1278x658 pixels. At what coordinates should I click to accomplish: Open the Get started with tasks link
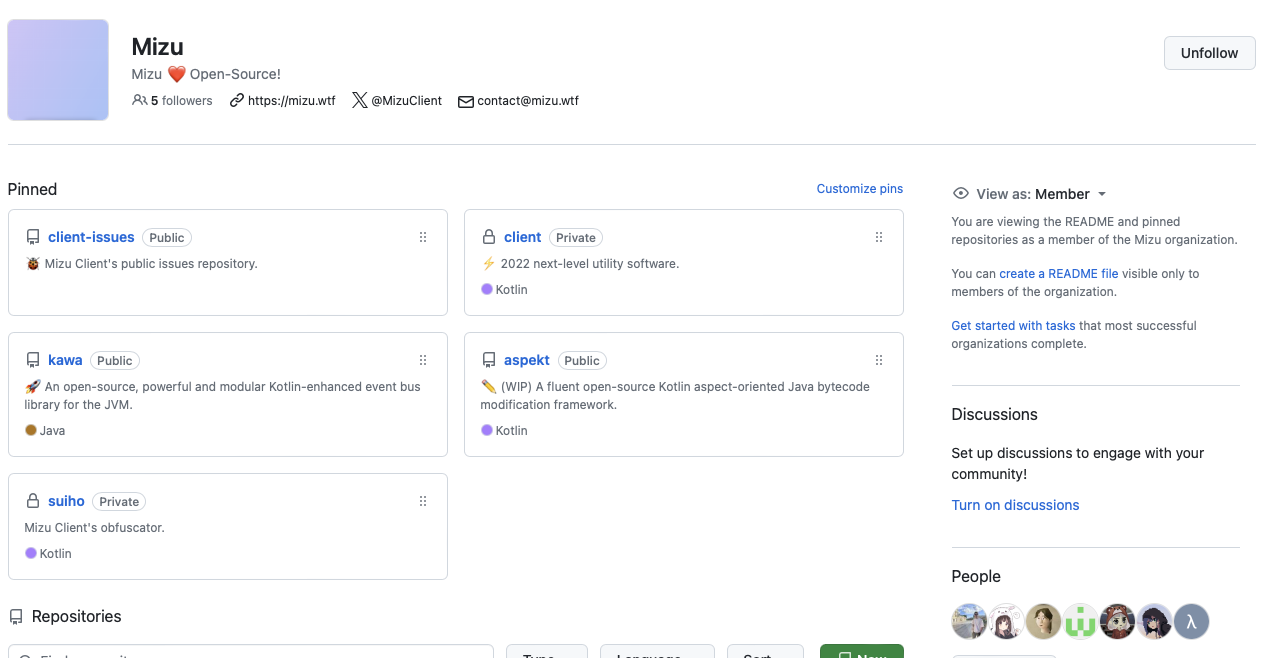tap(1014, 326)
